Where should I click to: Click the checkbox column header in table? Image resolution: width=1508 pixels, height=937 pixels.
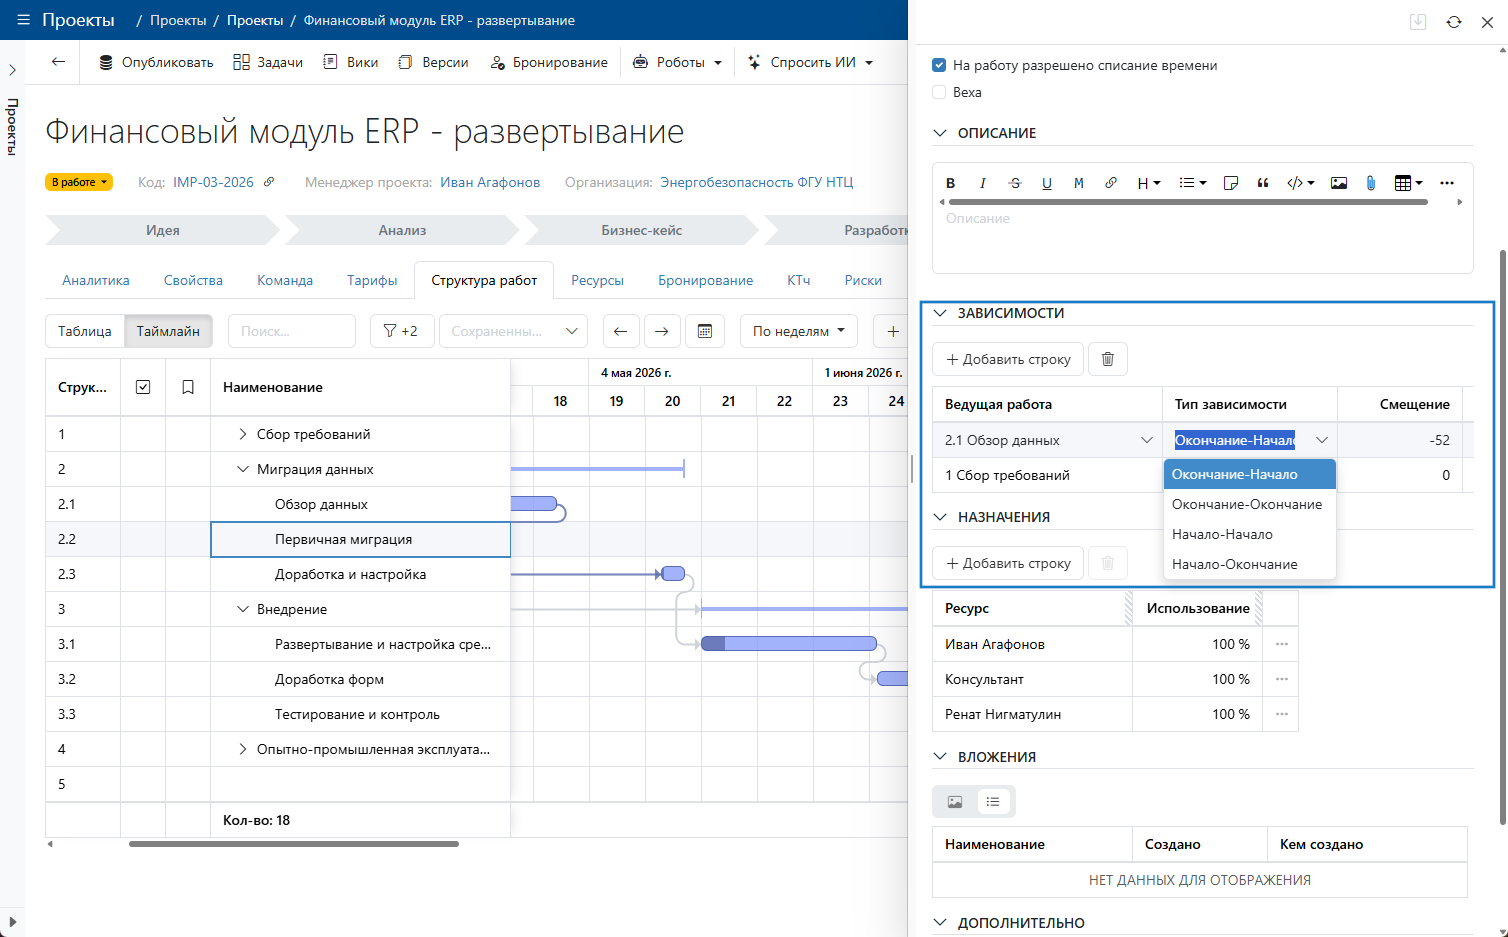click(x=143, y=387)
